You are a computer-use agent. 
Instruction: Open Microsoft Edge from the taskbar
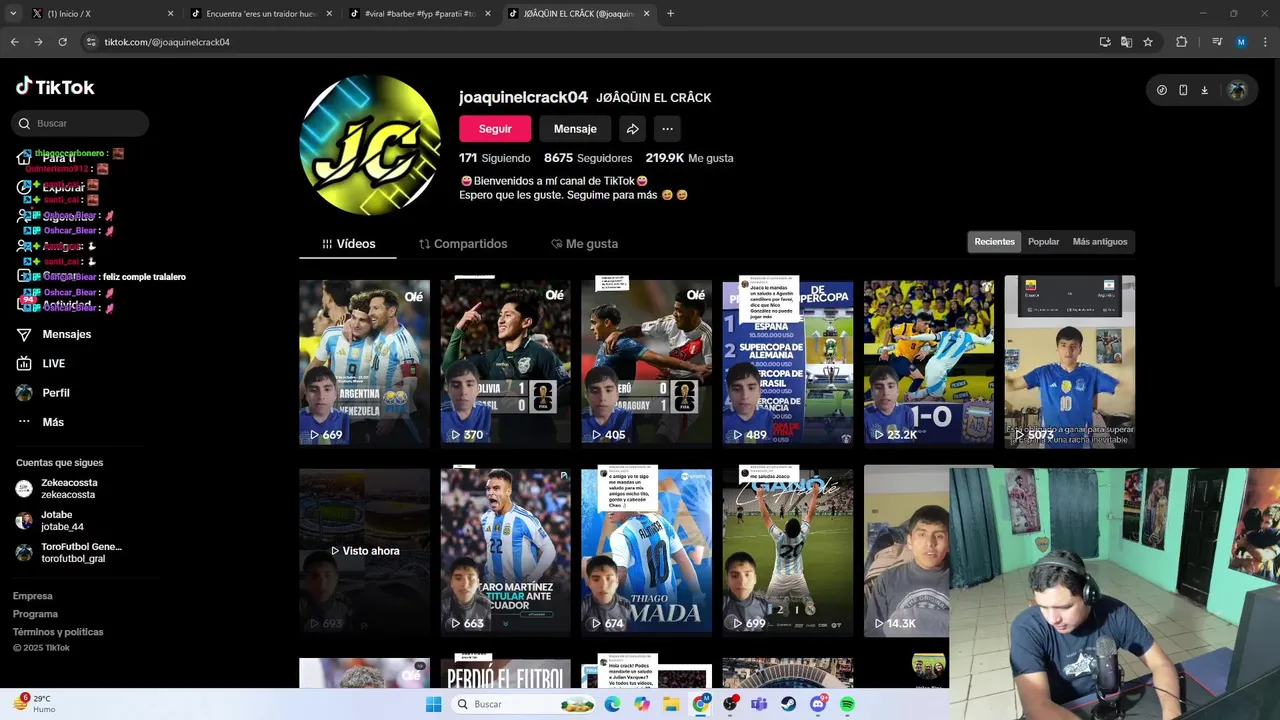(612, 704)
